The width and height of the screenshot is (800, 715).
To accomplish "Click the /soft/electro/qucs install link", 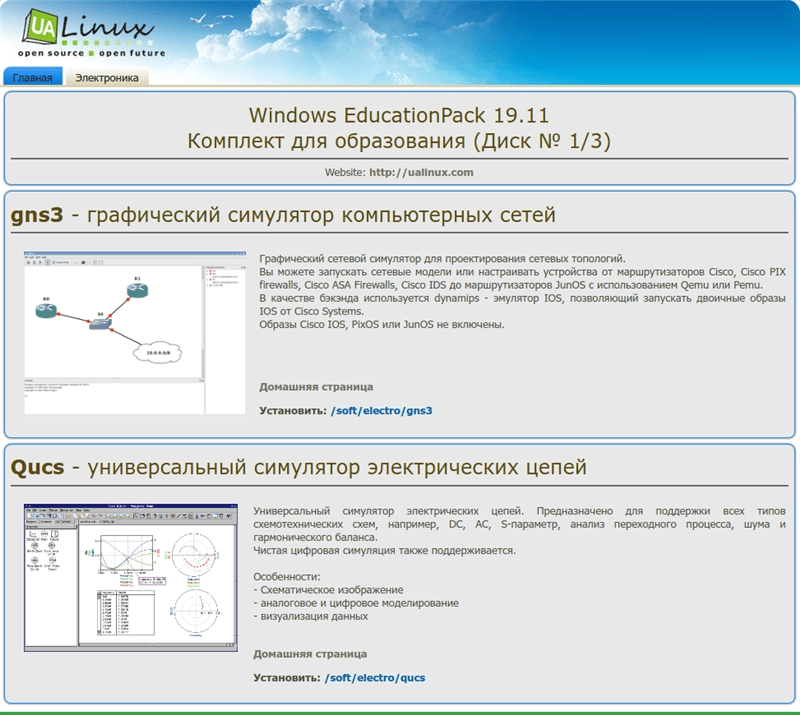I will [374, 678].
